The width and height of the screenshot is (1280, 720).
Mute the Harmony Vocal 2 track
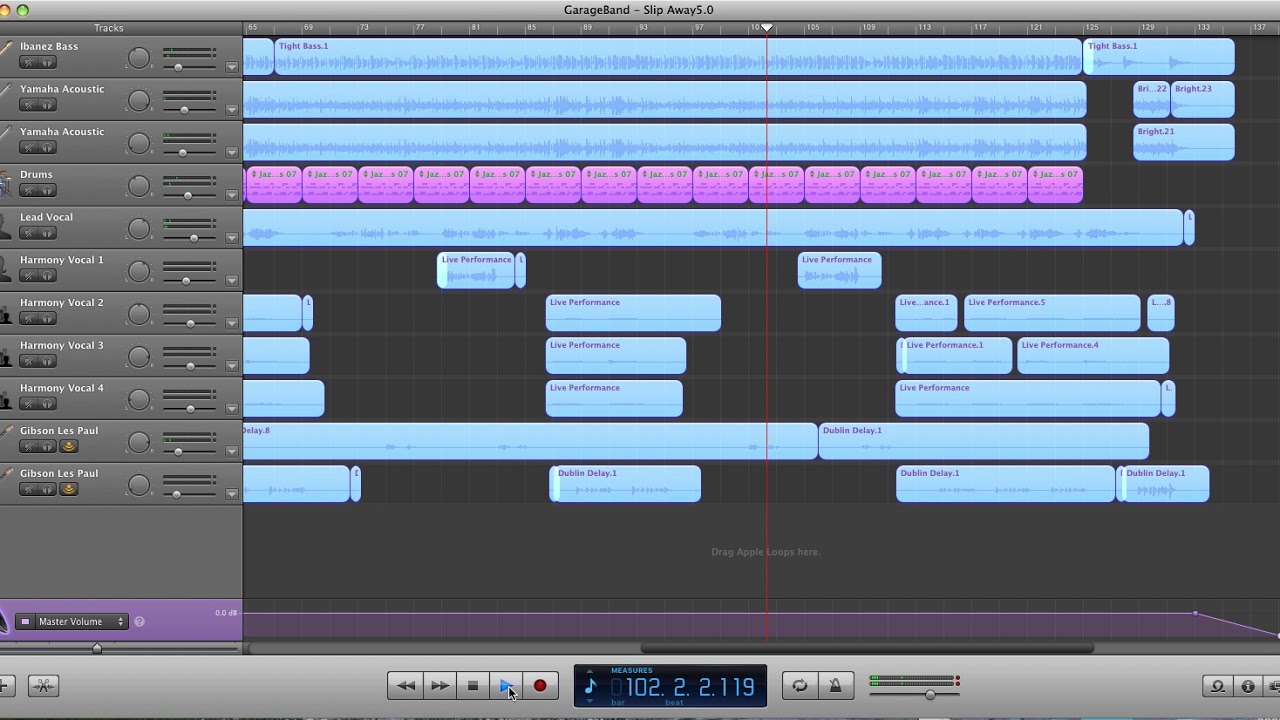point(28,319)
